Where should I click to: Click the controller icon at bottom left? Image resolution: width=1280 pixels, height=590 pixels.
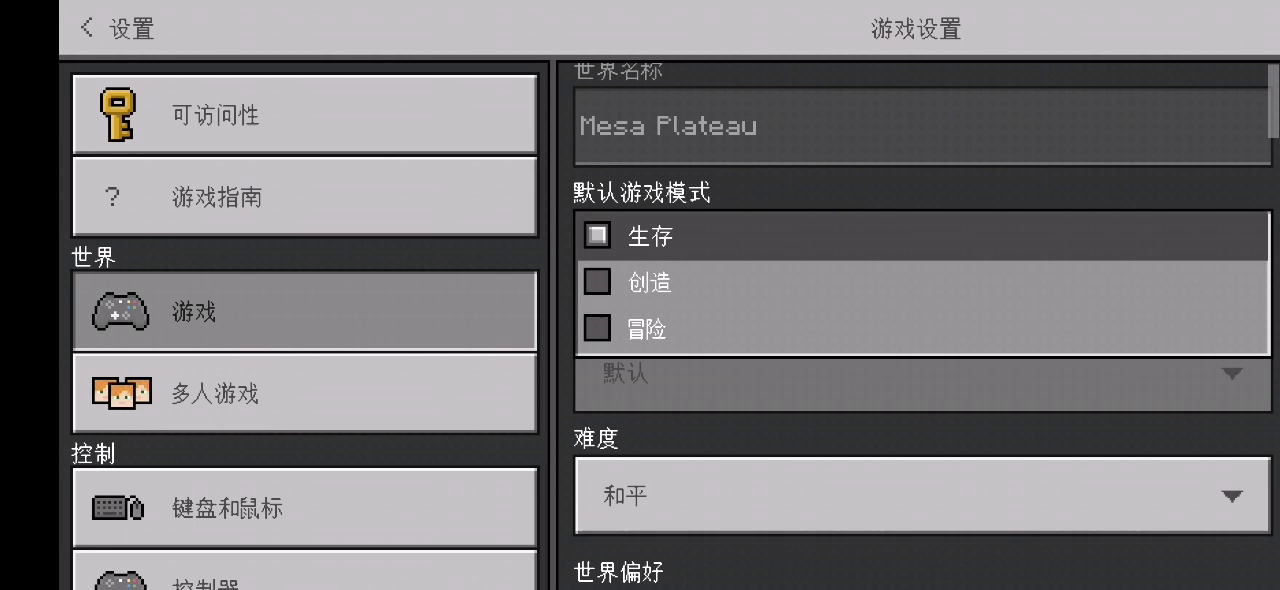pyautogui.click(x=120, y=580)
